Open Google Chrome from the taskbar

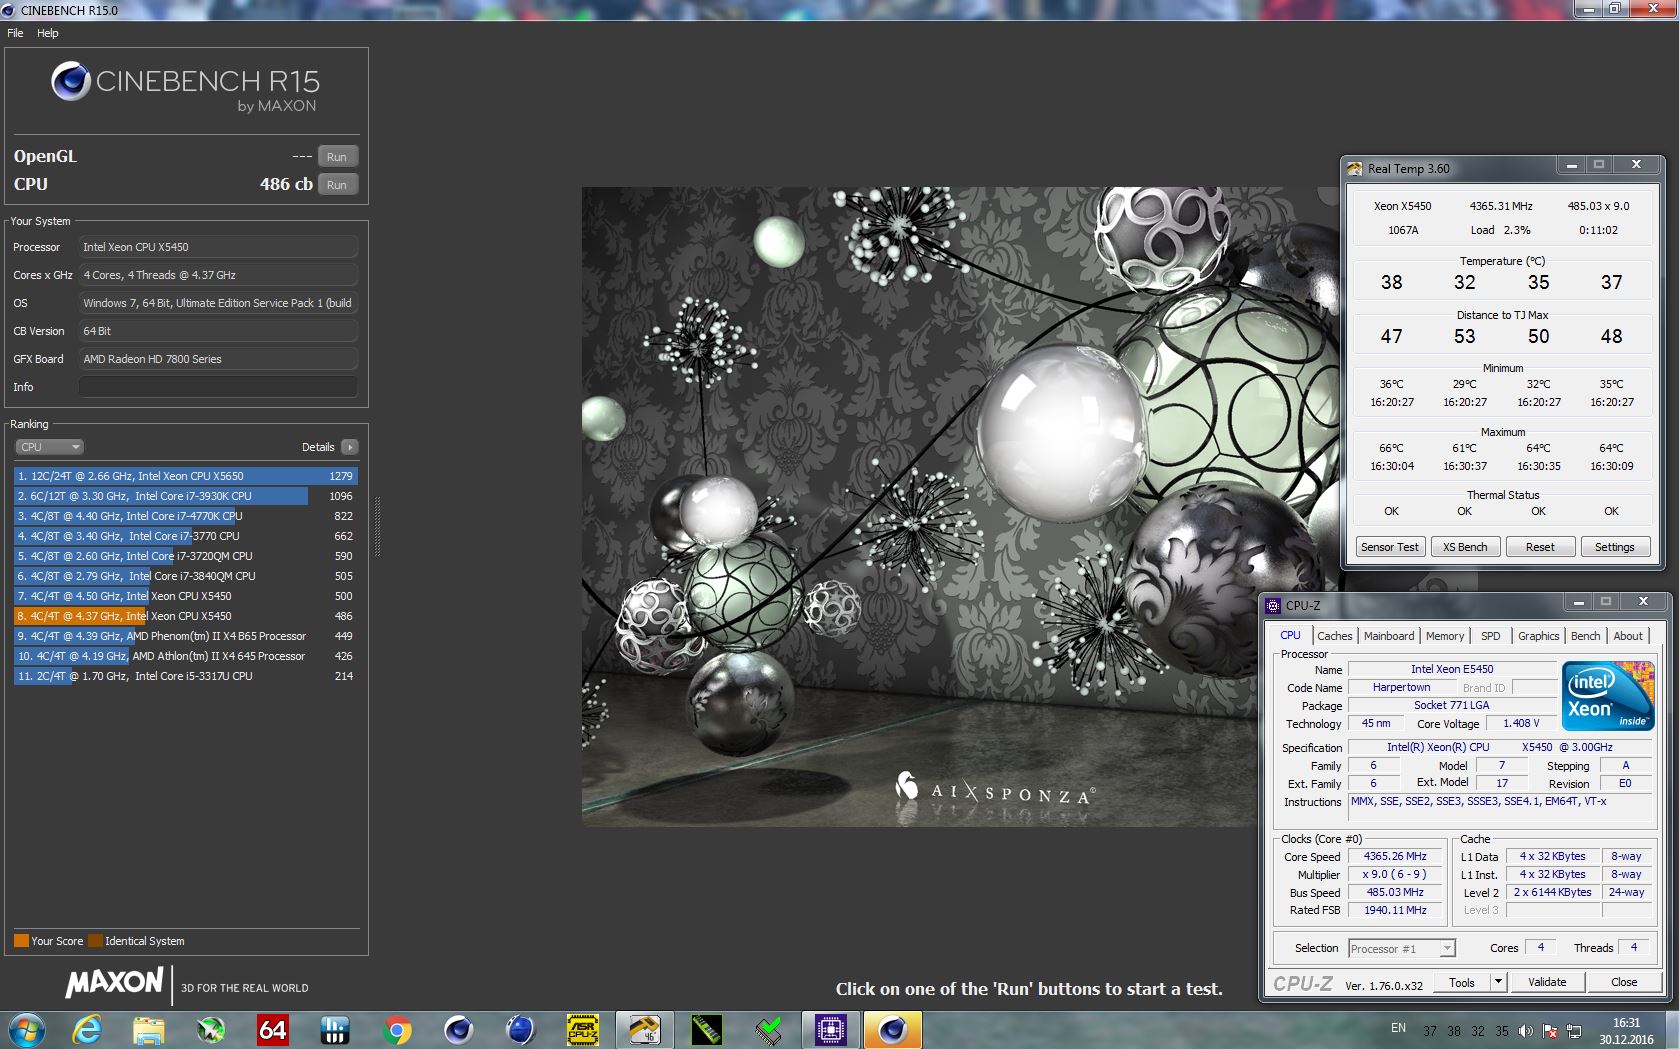397,1029
